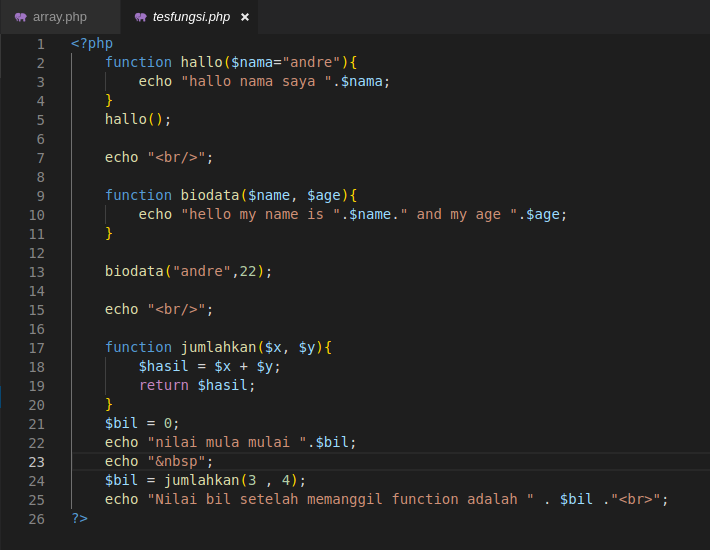Viewport: 710px width, 550px height.
Task: Click the jumlahkan function name on line 17
Action: (x=219, y=348)
